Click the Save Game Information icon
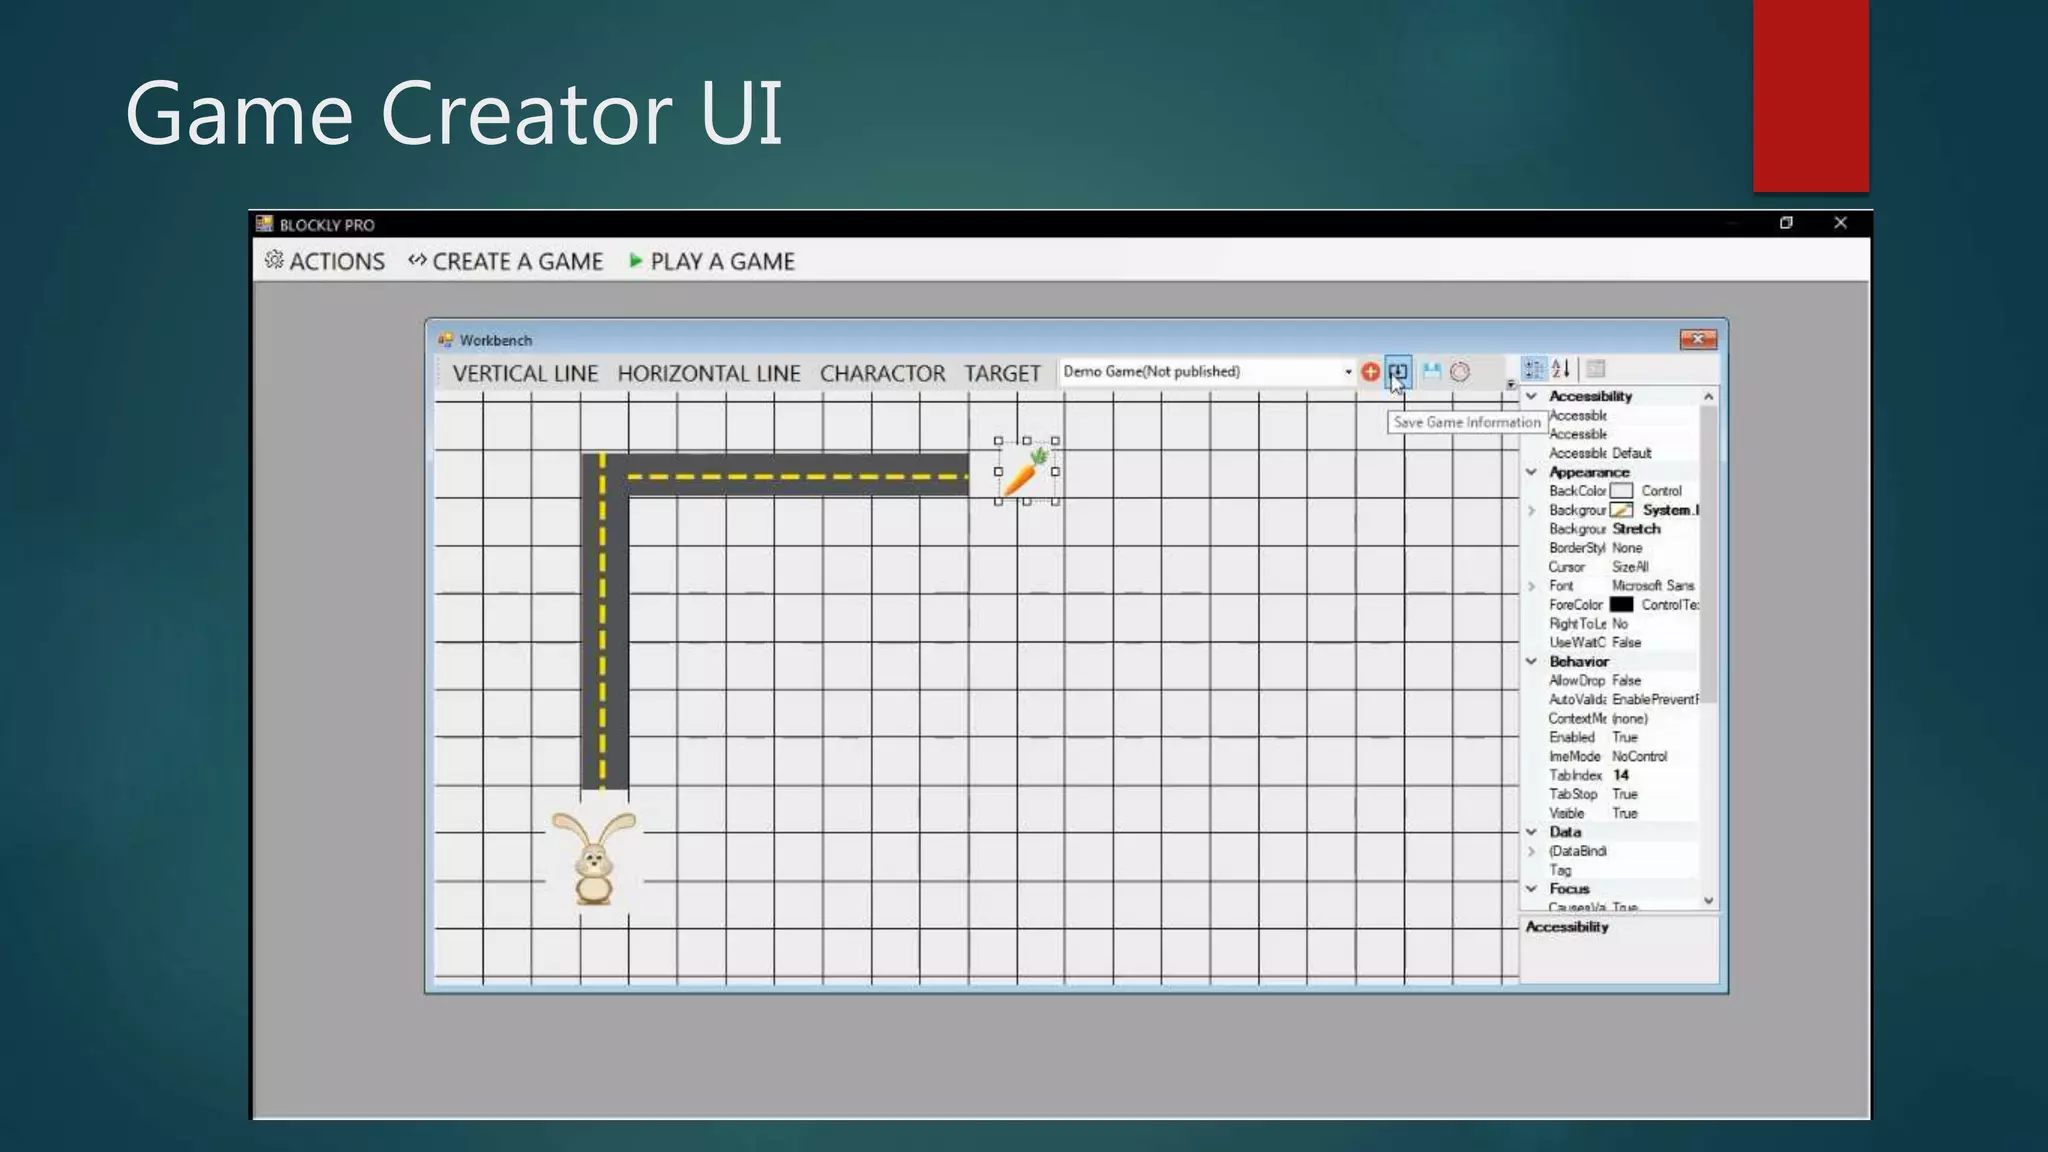Image resolution: width=2048 pixels, height=1152 pixels. 1398,372
